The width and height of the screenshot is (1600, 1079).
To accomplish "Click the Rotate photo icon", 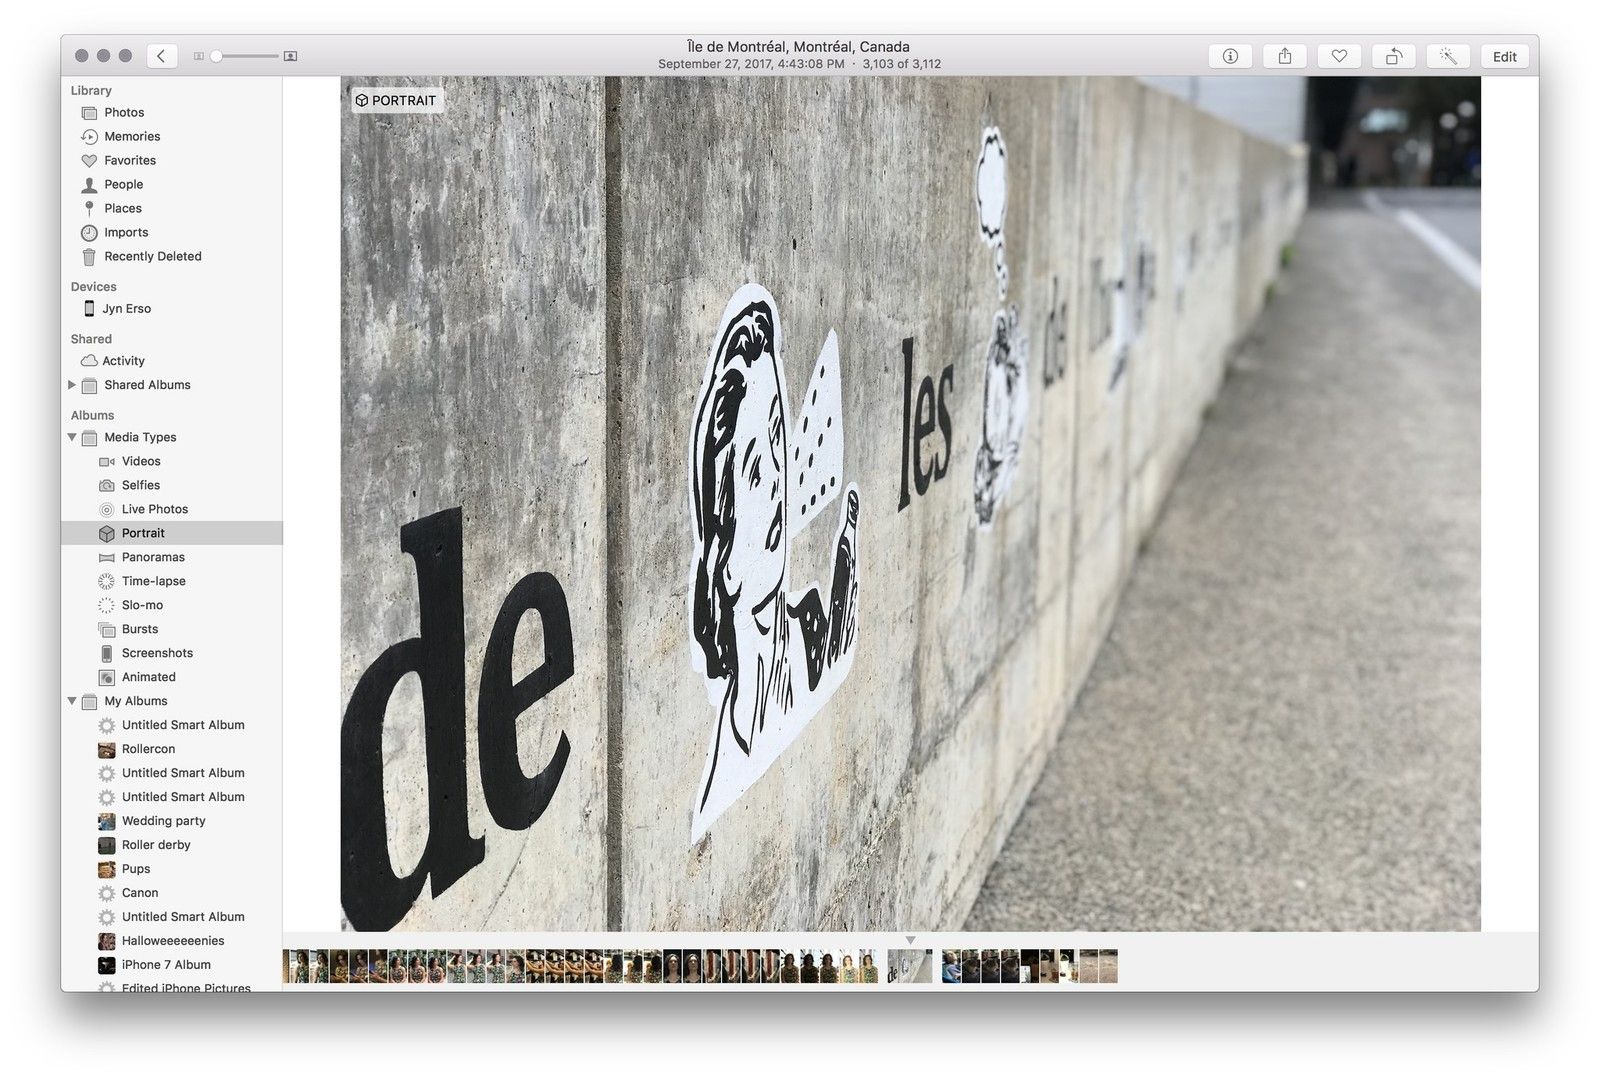I will tap(1393, 57).
